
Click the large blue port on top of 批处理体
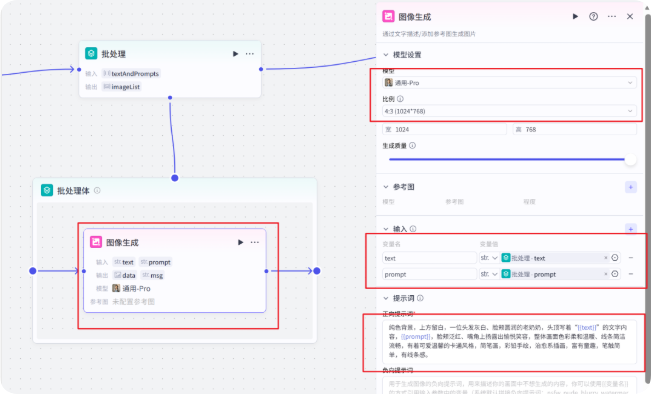175,178
